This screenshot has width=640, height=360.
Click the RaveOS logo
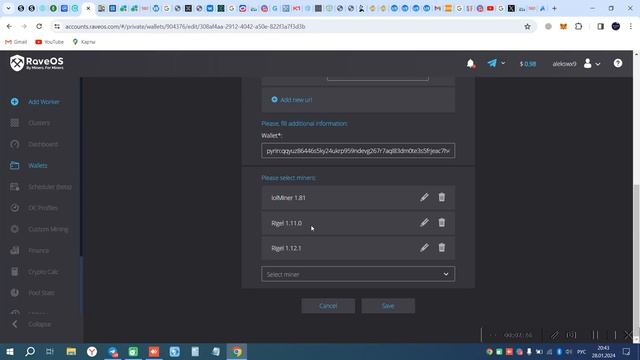37,63
